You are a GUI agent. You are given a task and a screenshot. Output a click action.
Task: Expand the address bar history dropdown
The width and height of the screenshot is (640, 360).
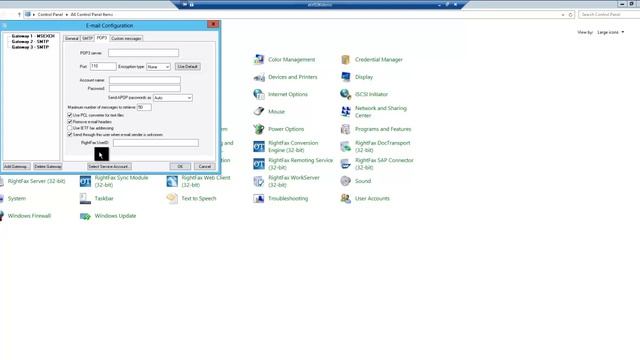click(x=563, y=15)
